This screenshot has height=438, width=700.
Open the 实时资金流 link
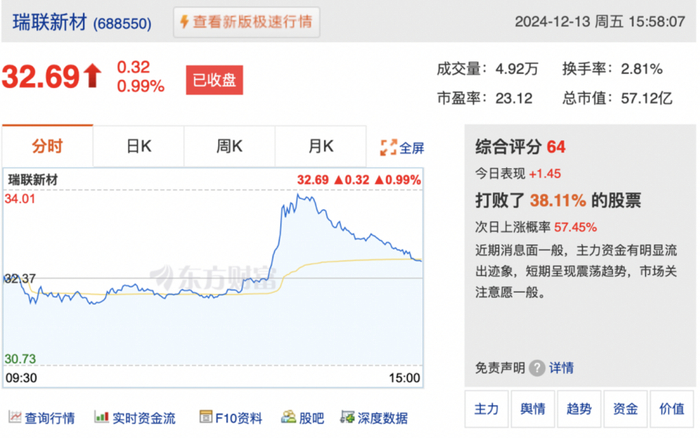click(x=144, y=418)
